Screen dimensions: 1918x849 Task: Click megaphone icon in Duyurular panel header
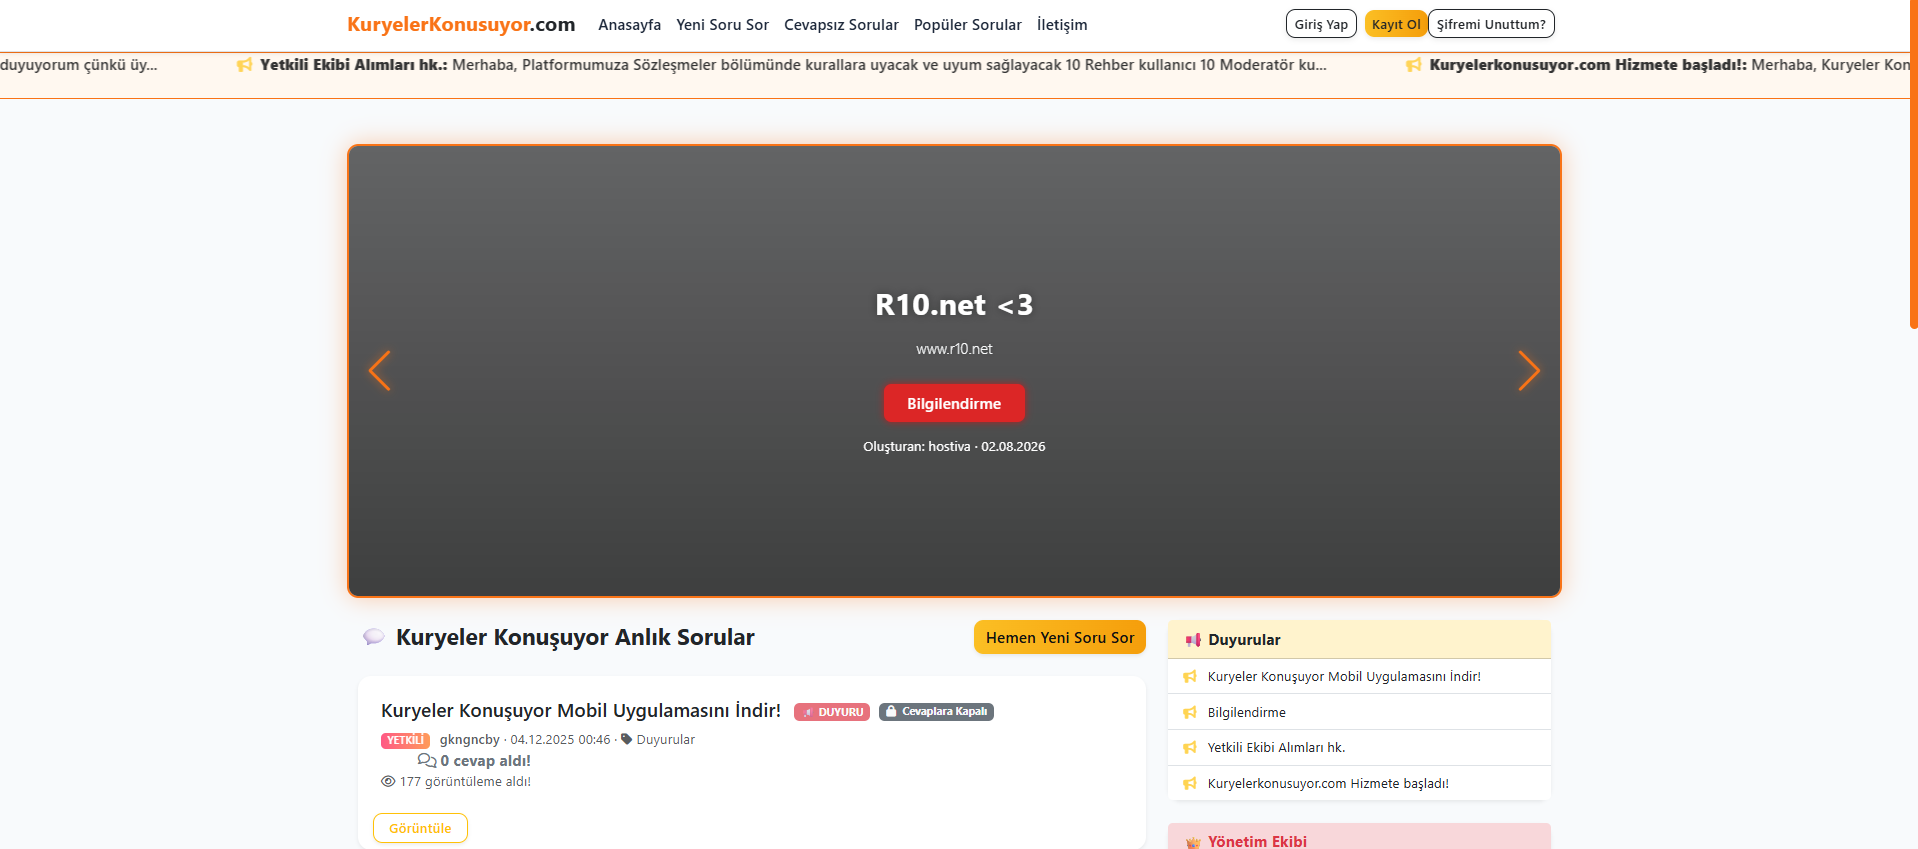1192,640
